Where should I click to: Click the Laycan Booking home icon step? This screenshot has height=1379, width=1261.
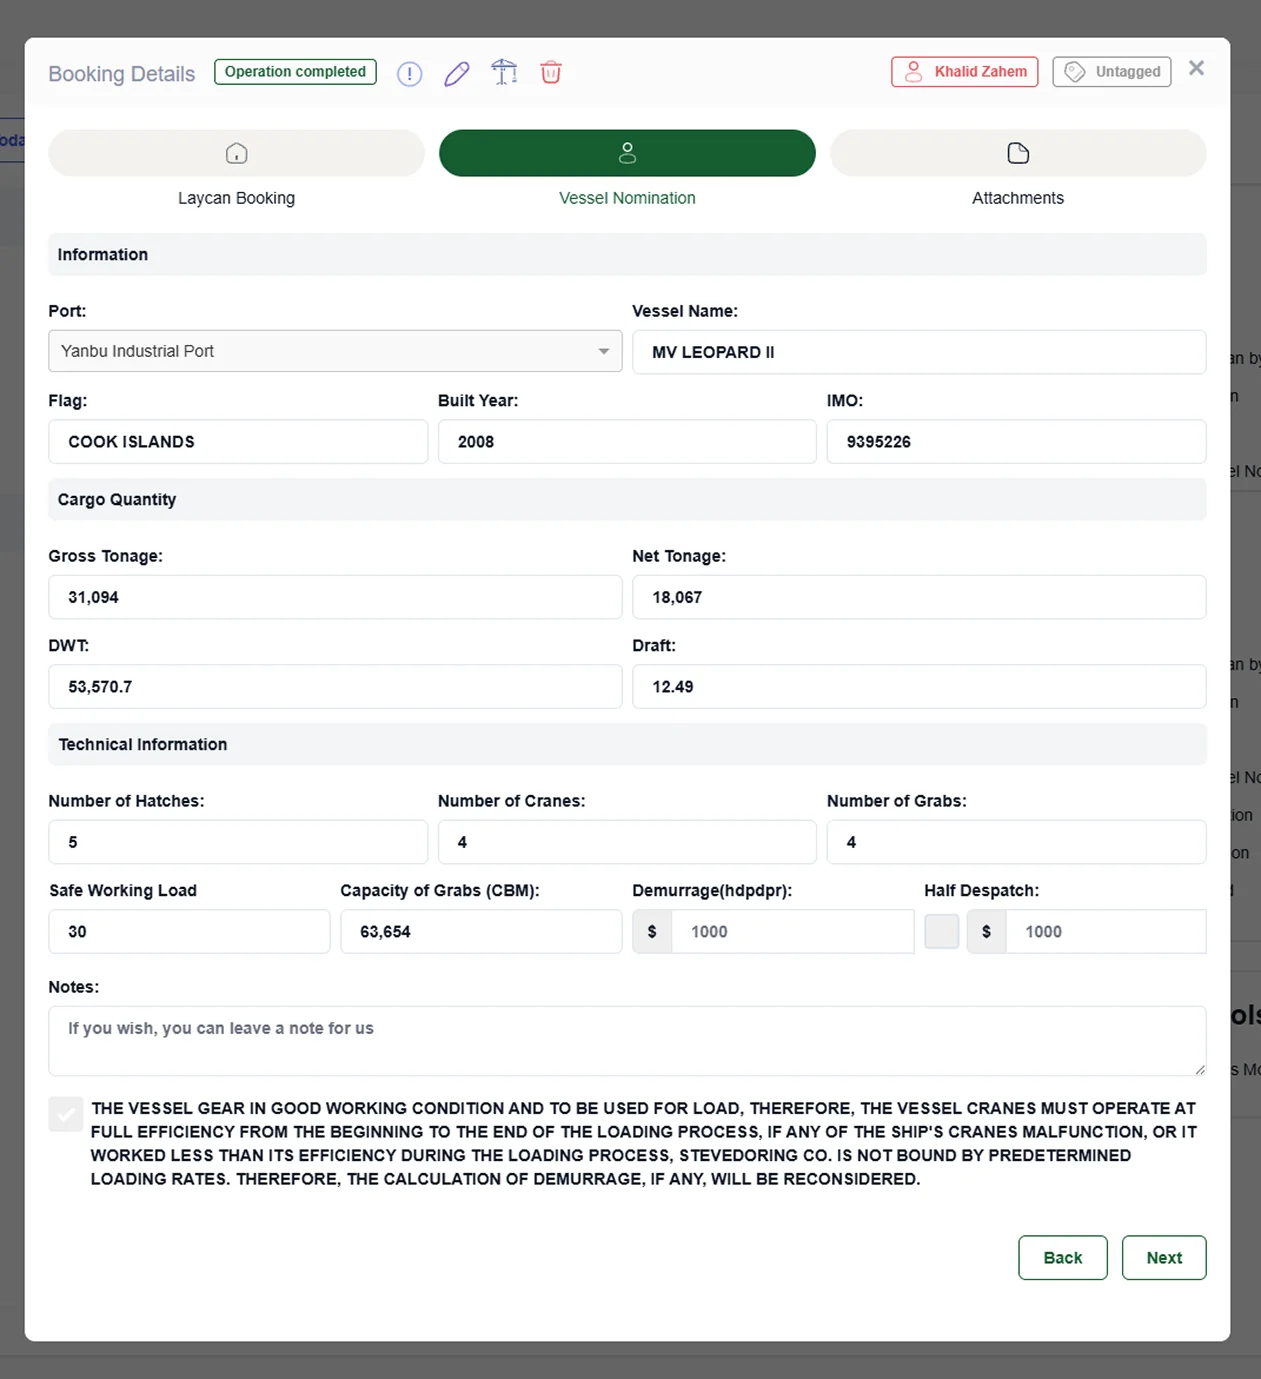(236, 153)
